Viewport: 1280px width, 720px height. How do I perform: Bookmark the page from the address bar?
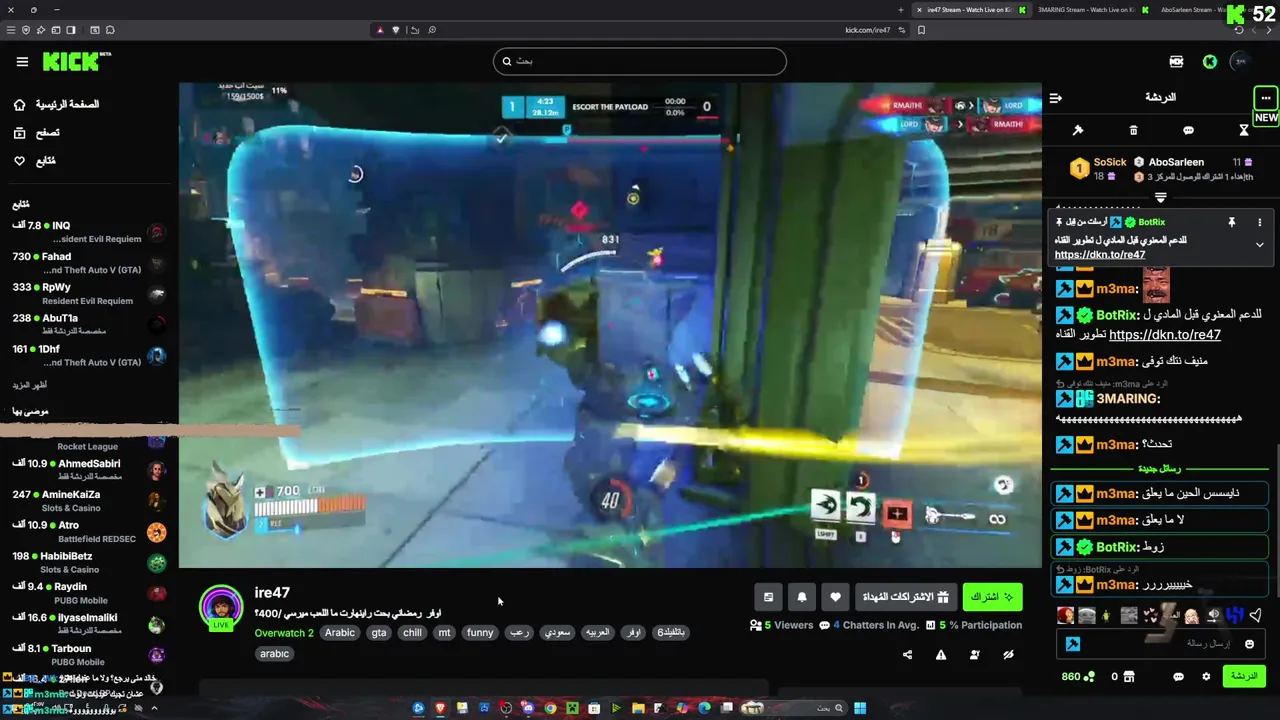tap(921, 30)
